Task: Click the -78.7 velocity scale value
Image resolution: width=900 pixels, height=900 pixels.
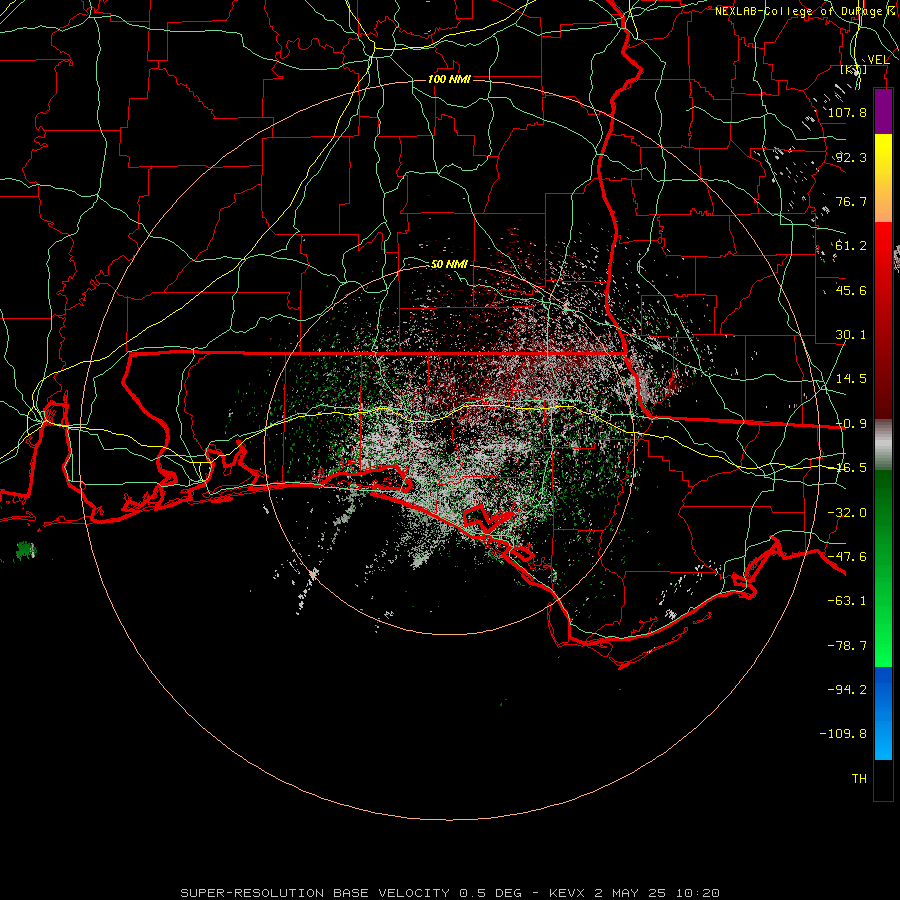Action: pyautogui.click(x=847, y=646)
